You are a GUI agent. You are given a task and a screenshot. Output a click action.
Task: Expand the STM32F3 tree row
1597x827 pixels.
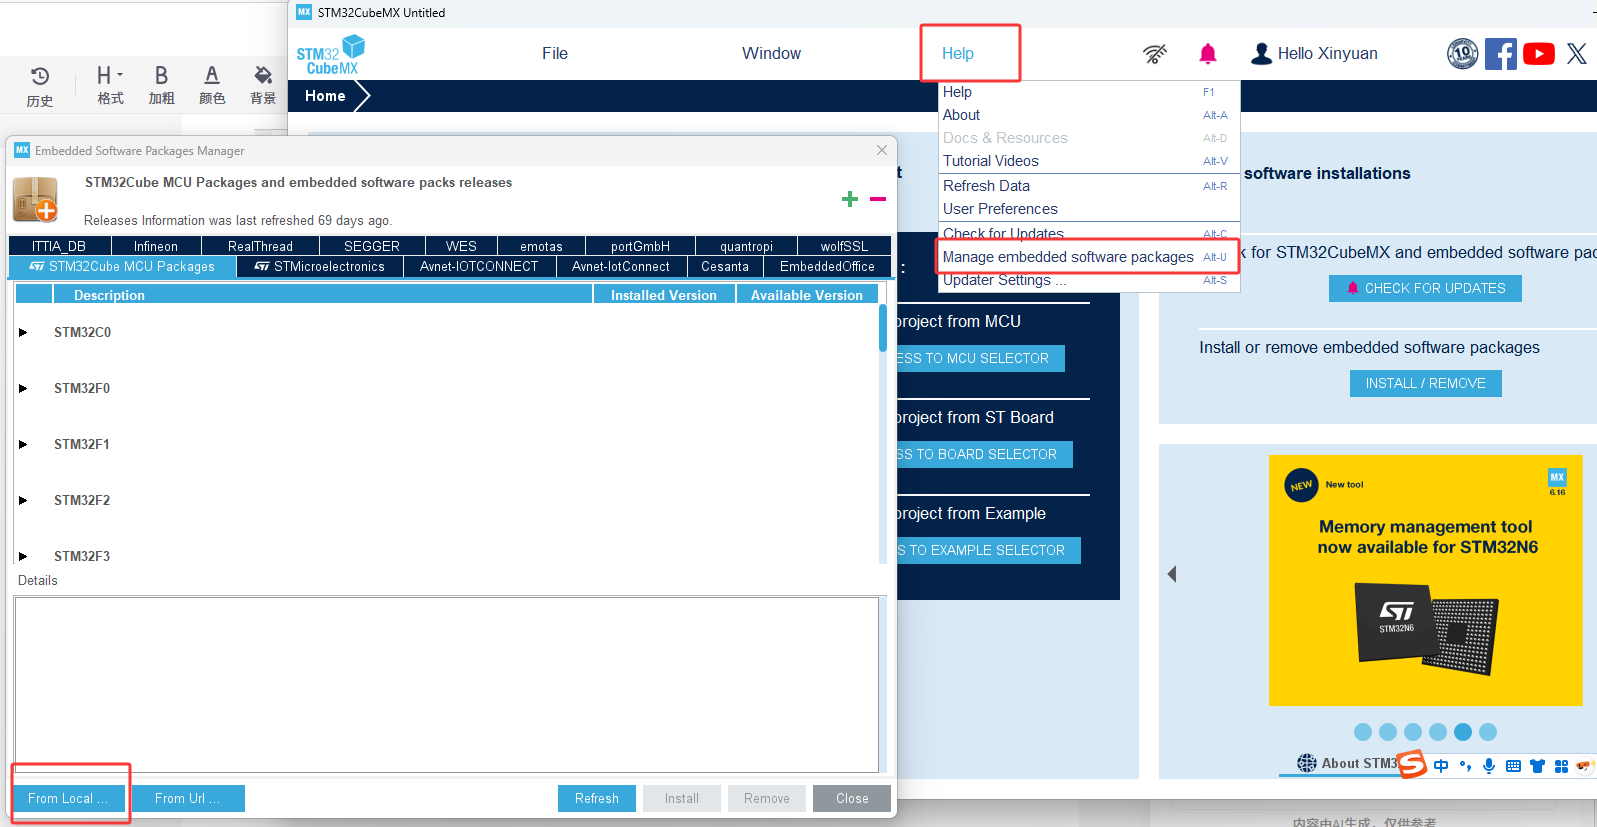click(x=23, y=556)
